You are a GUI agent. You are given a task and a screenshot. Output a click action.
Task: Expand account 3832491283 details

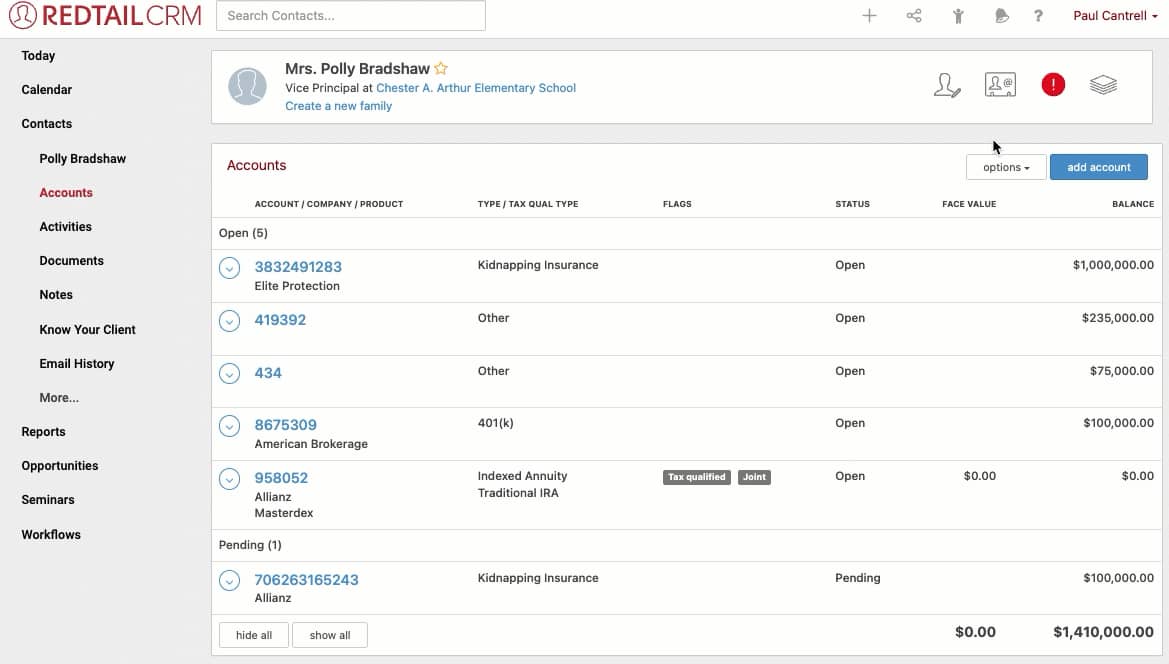tap(230, 268)
